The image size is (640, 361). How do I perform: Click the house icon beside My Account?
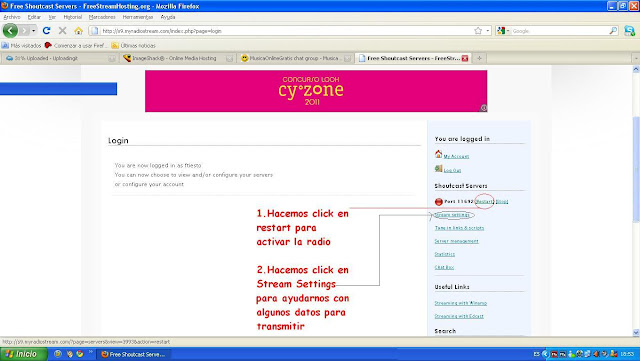[x=438, y=154]
